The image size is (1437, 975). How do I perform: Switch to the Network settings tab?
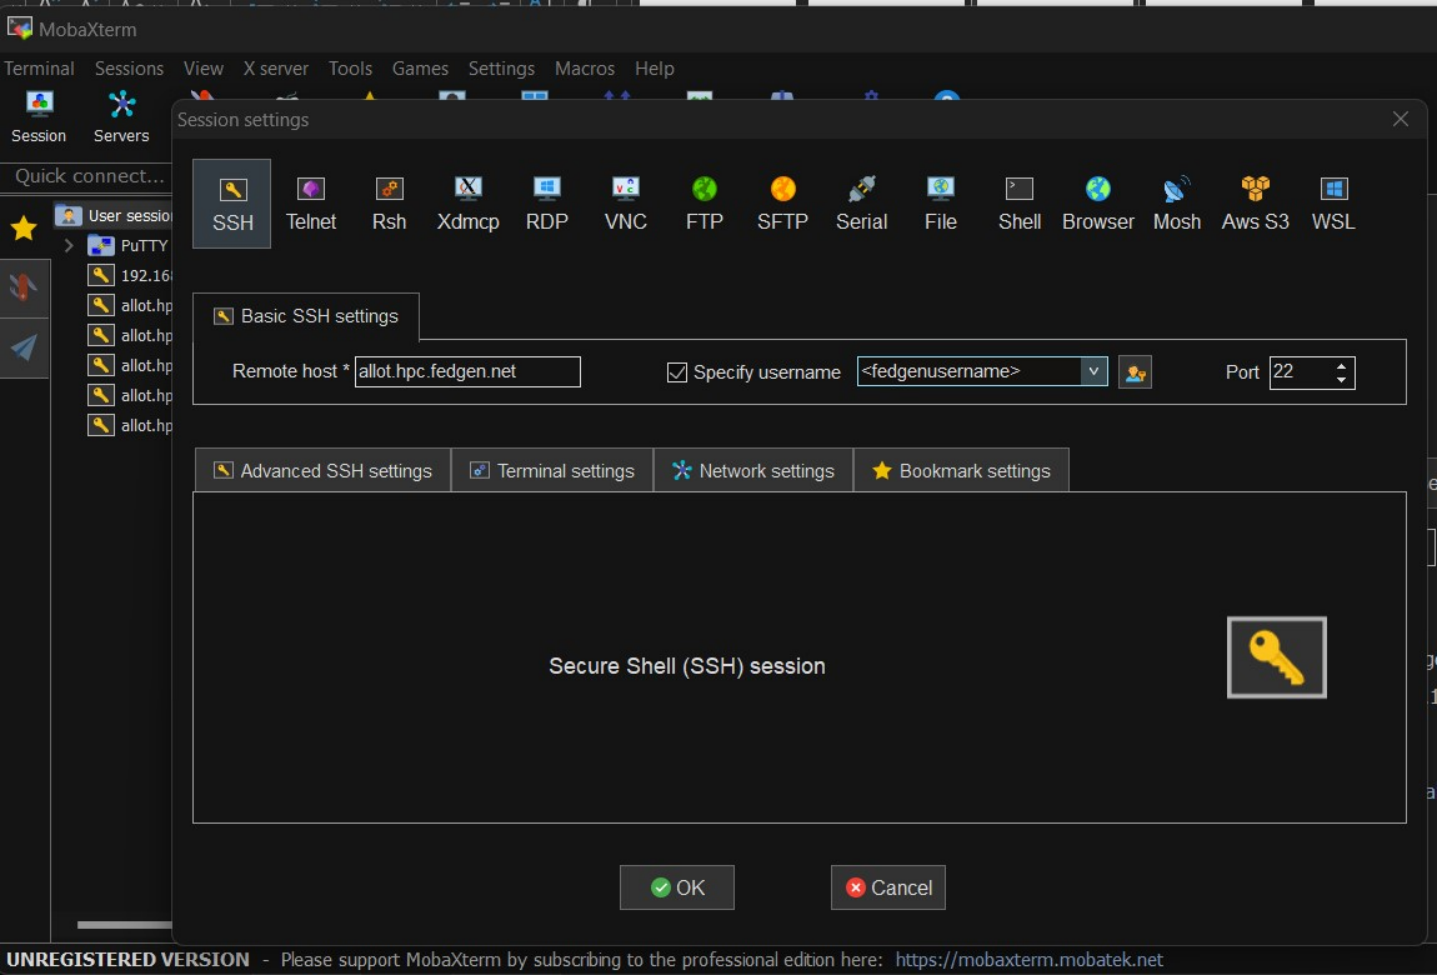click(753, 471)
